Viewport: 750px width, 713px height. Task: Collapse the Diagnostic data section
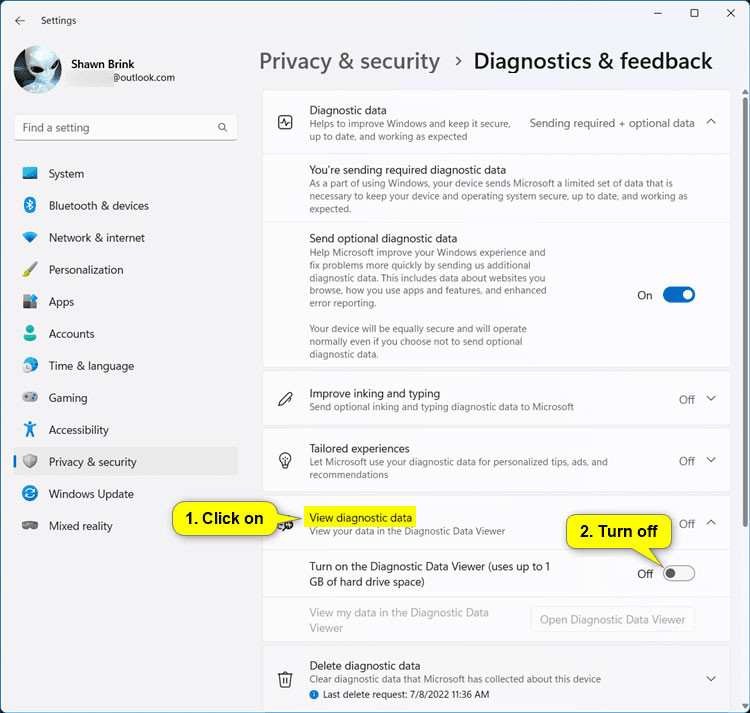711,122
